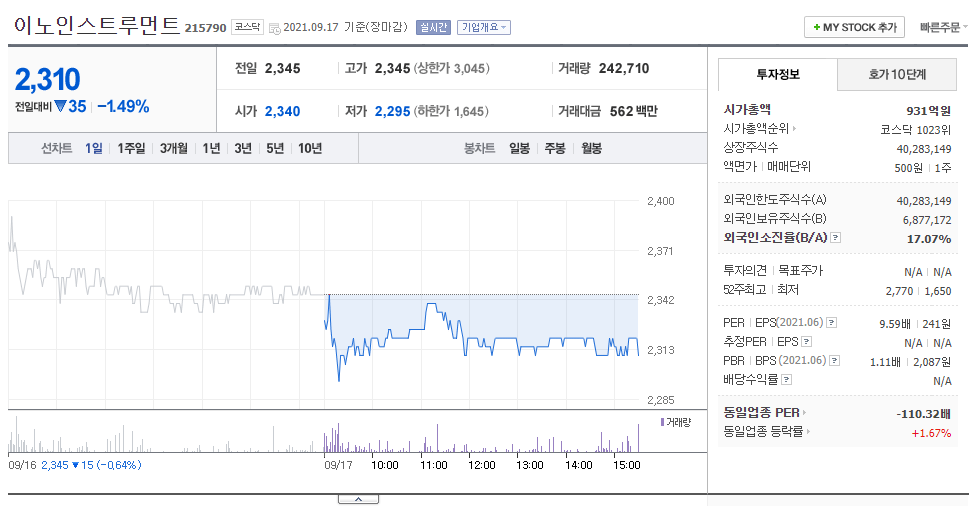Follow the 시가총액순위 arrow link

pos(760,129)
